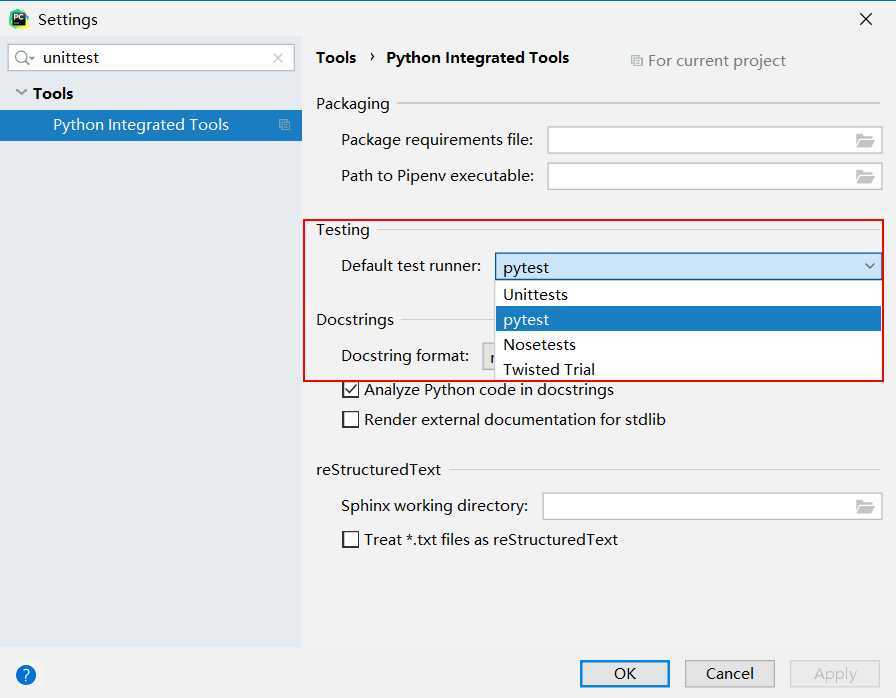Click the Path to Pipenv executable field

tap(715, 176)
